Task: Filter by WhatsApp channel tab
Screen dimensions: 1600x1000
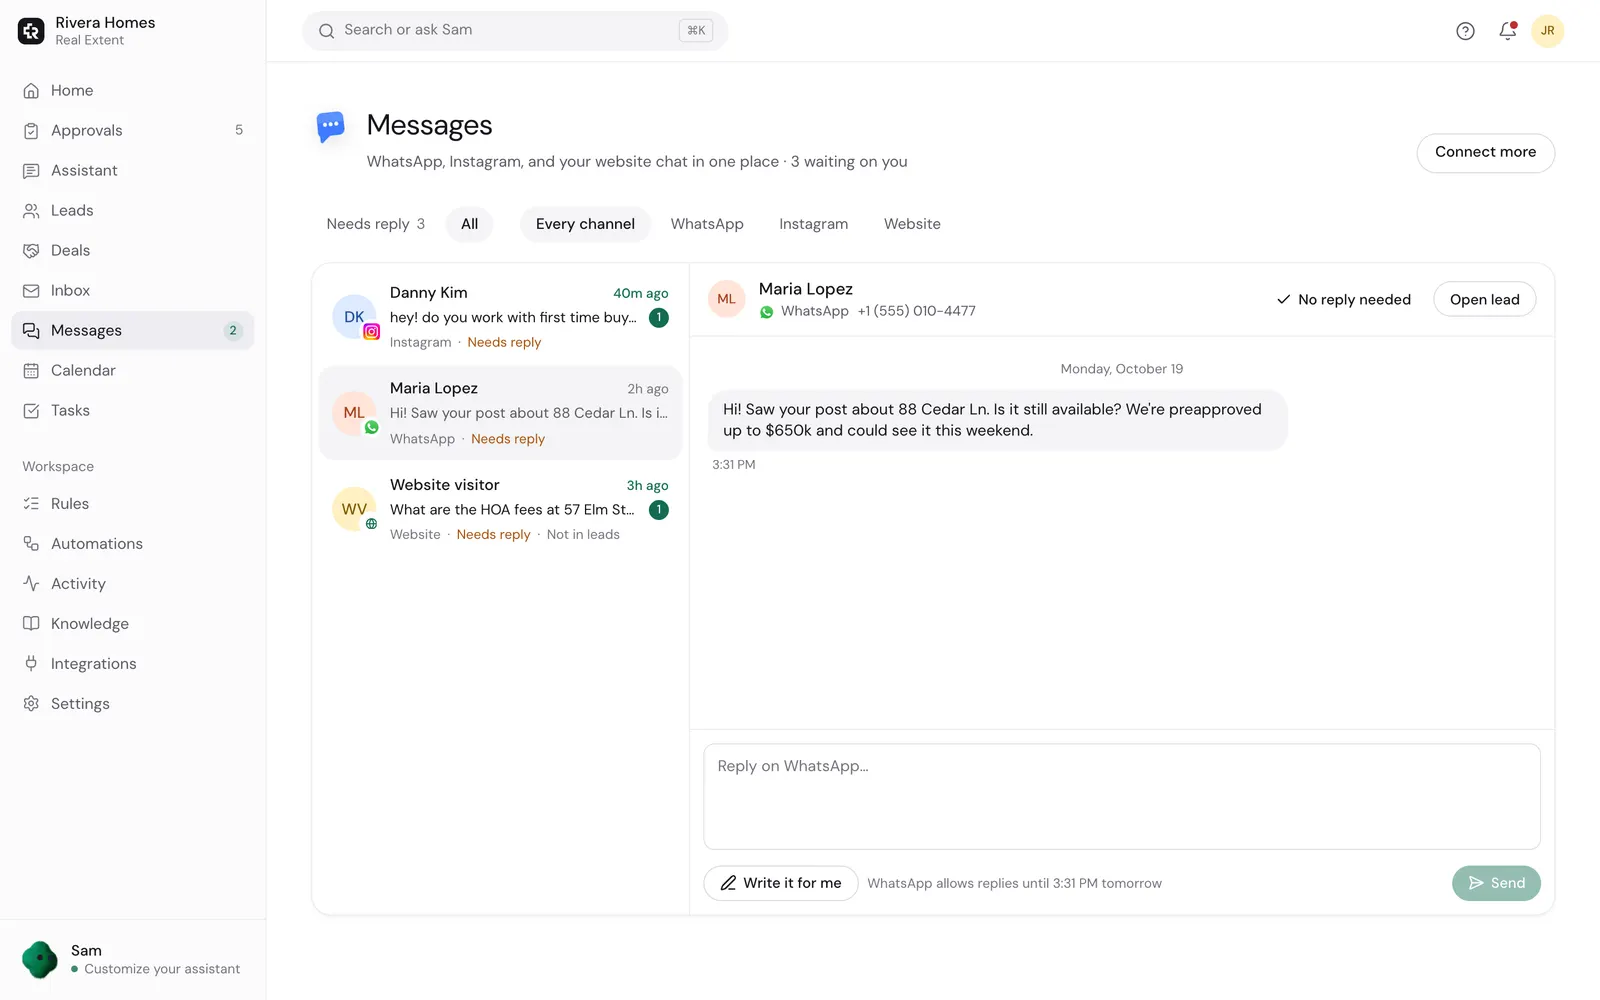Action: coord(707,224)
